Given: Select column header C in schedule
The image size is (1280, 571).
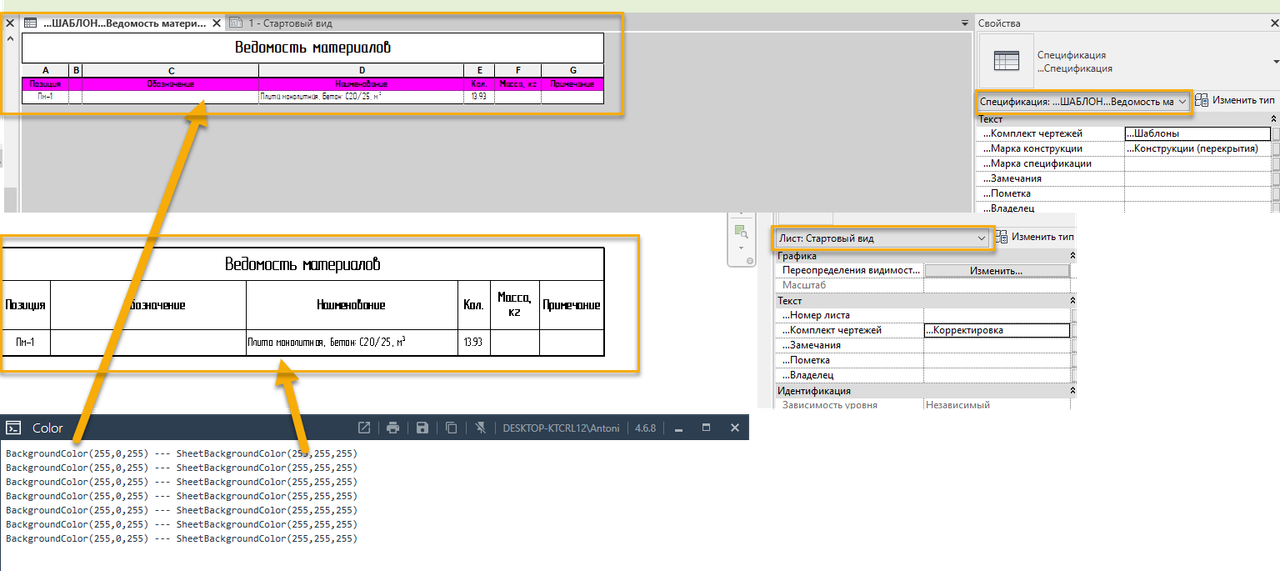Looking at the screenshot, I should [x=172, y=70].
